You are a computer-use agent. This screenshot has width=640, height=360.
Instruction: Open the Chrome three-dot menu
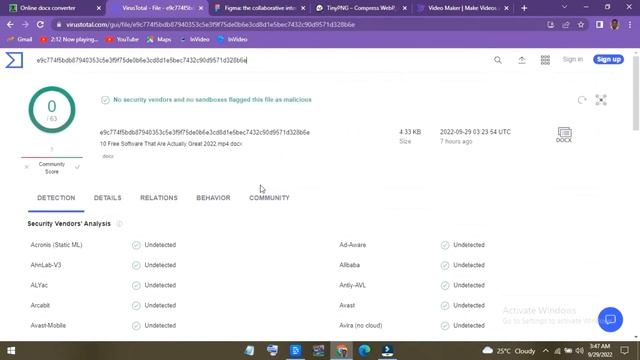[x=630, y=24]
